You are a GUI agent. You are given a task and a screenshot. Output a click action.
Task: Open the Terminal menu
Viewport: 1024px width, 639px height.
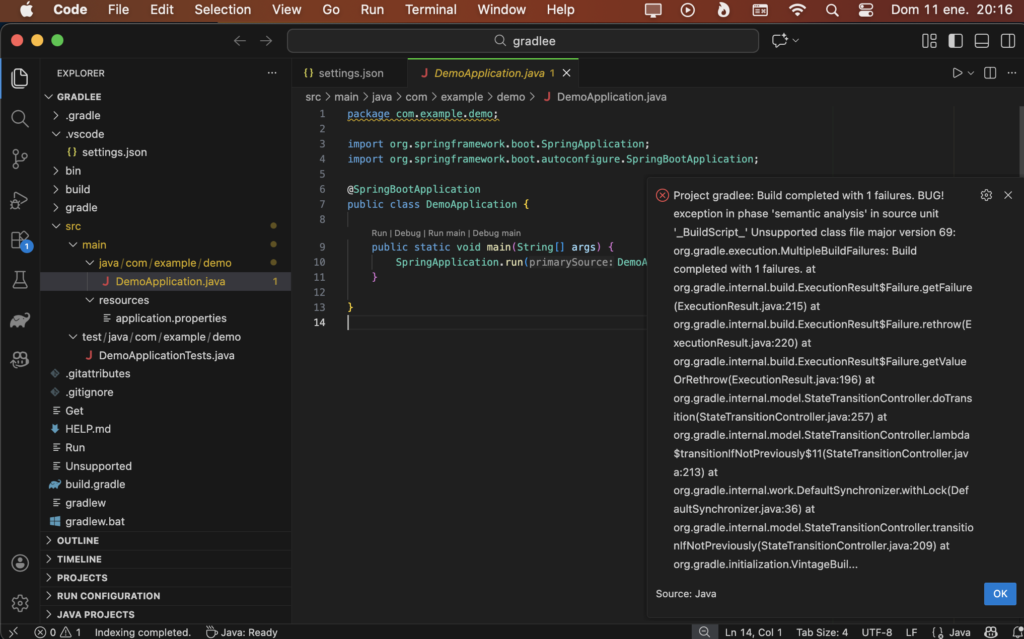430,10
